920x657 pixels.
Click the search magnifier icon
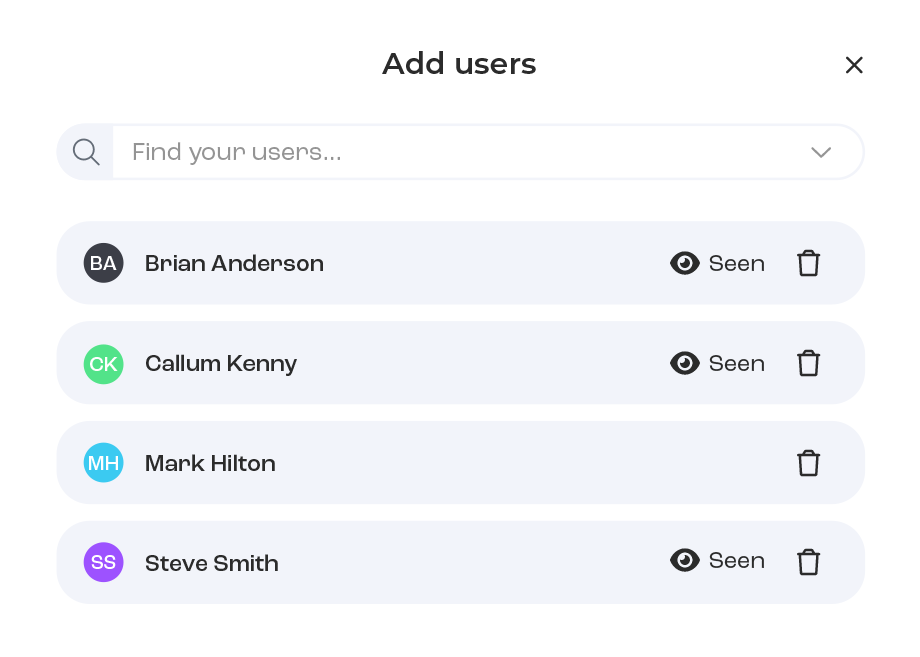(x=86, y=152)
